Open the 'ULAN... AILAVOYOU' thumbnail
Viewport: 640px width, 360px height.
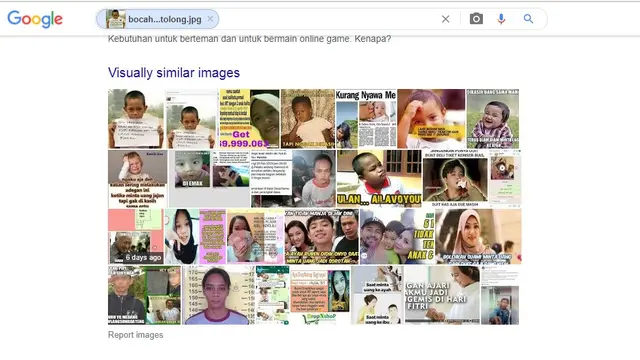(x=379, y=178)
